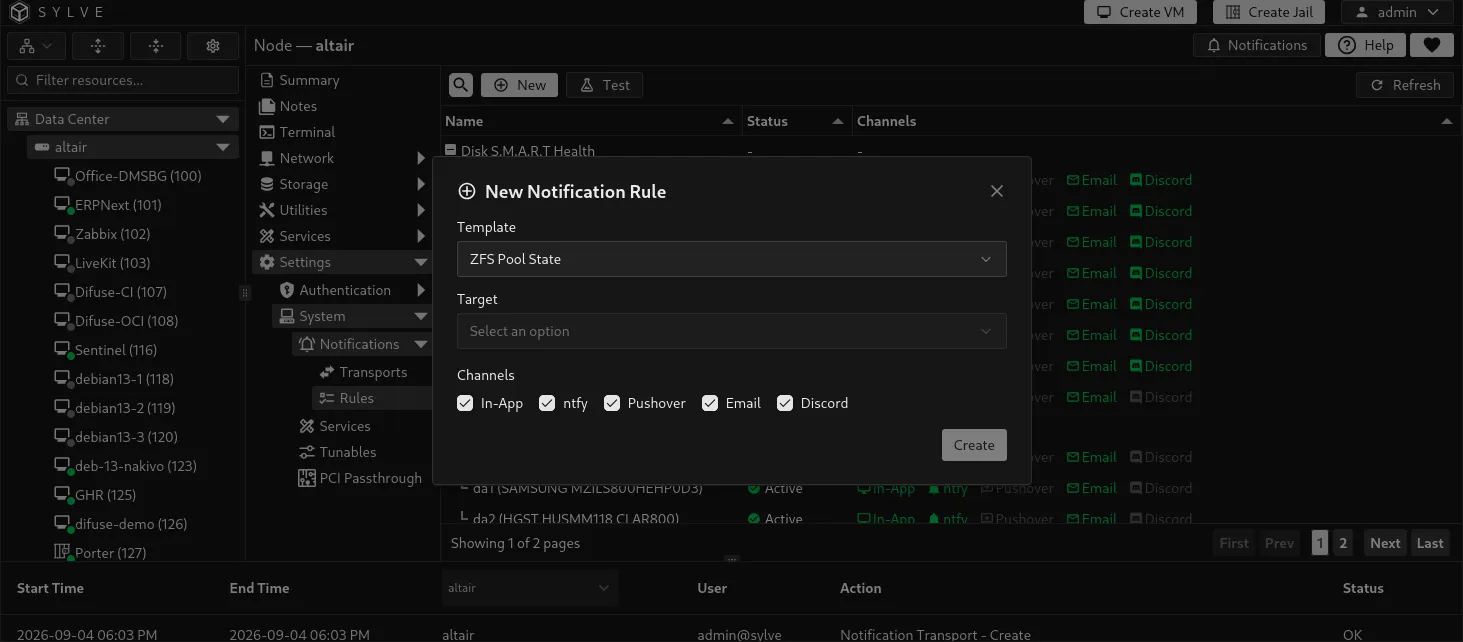Focus the Filter resources search field

pyautogui.click(x=123, y=80)
